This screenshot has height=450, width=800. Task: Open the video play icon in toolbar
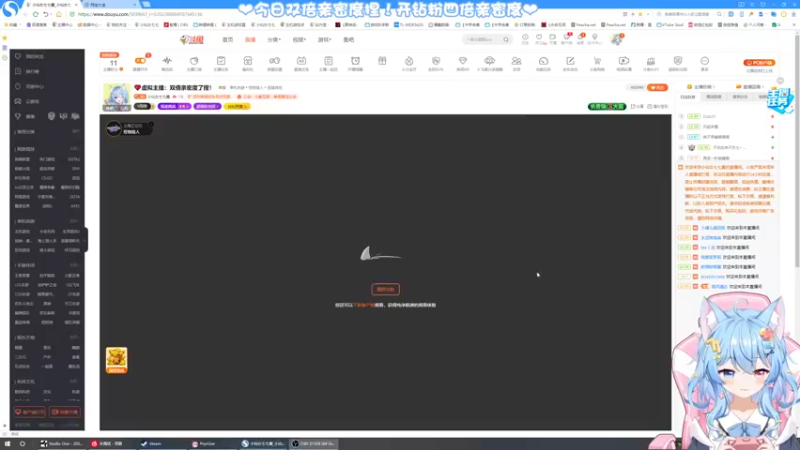click(x=624, y=62)
